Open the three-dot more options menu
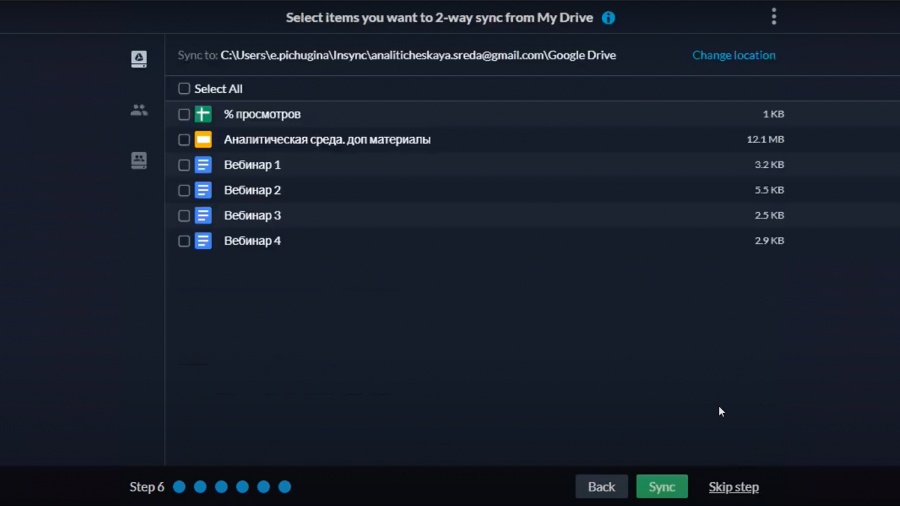The image size is (900, 506). (774, 17)
